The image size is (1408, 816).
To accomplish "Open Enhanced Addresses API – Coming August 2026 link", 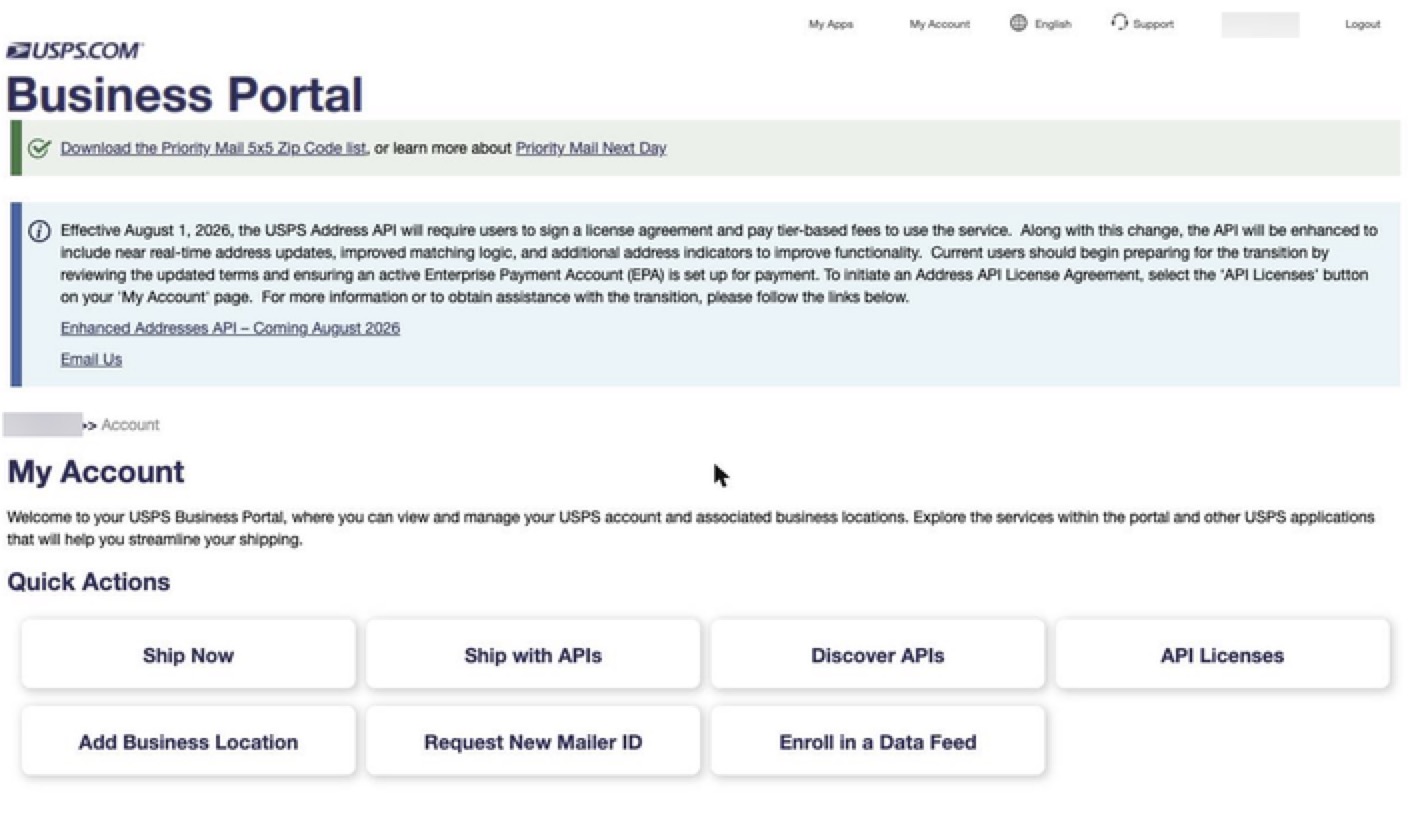I will tap(230, 328).
